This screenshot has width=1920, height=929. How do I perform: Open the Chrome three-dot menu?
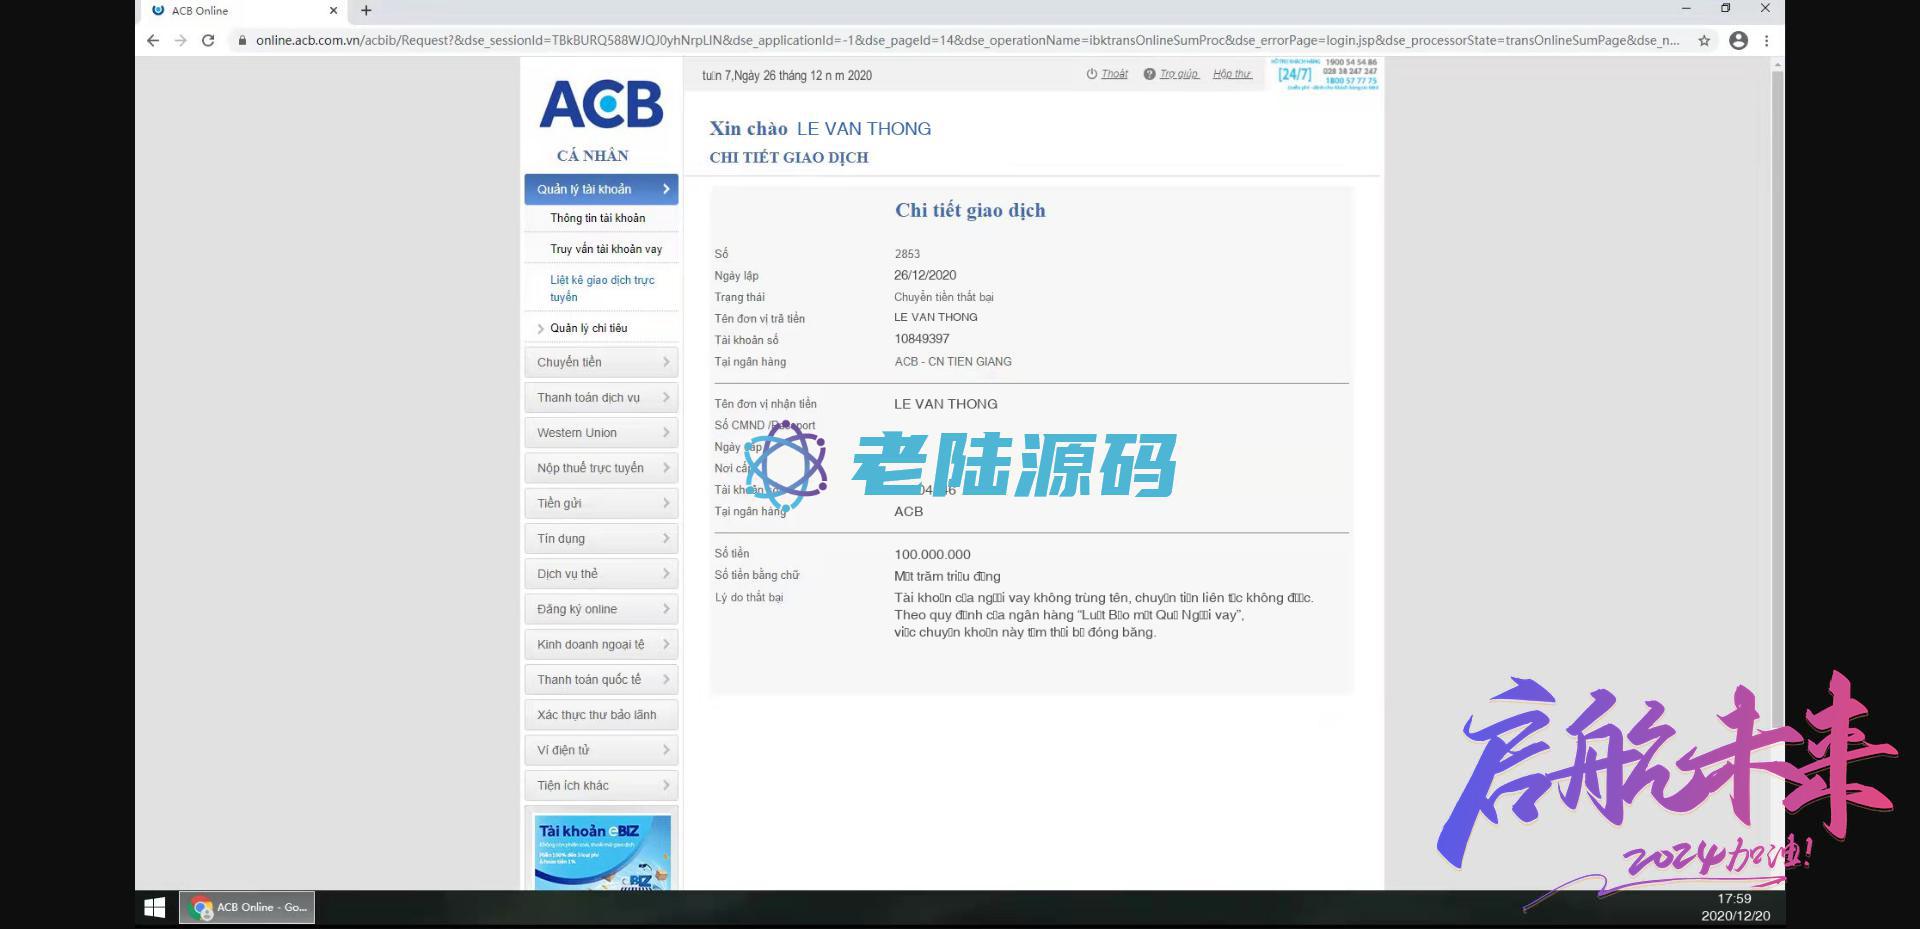(x=1767, y=40)
